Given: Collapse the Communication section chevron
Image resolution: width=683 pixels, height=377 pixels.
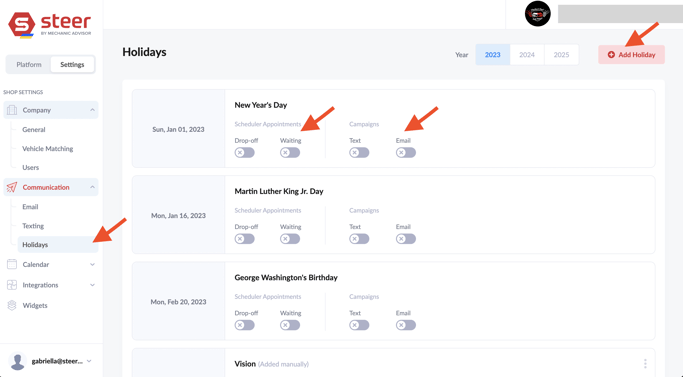Looking at the screenshot, I should 92,187.
